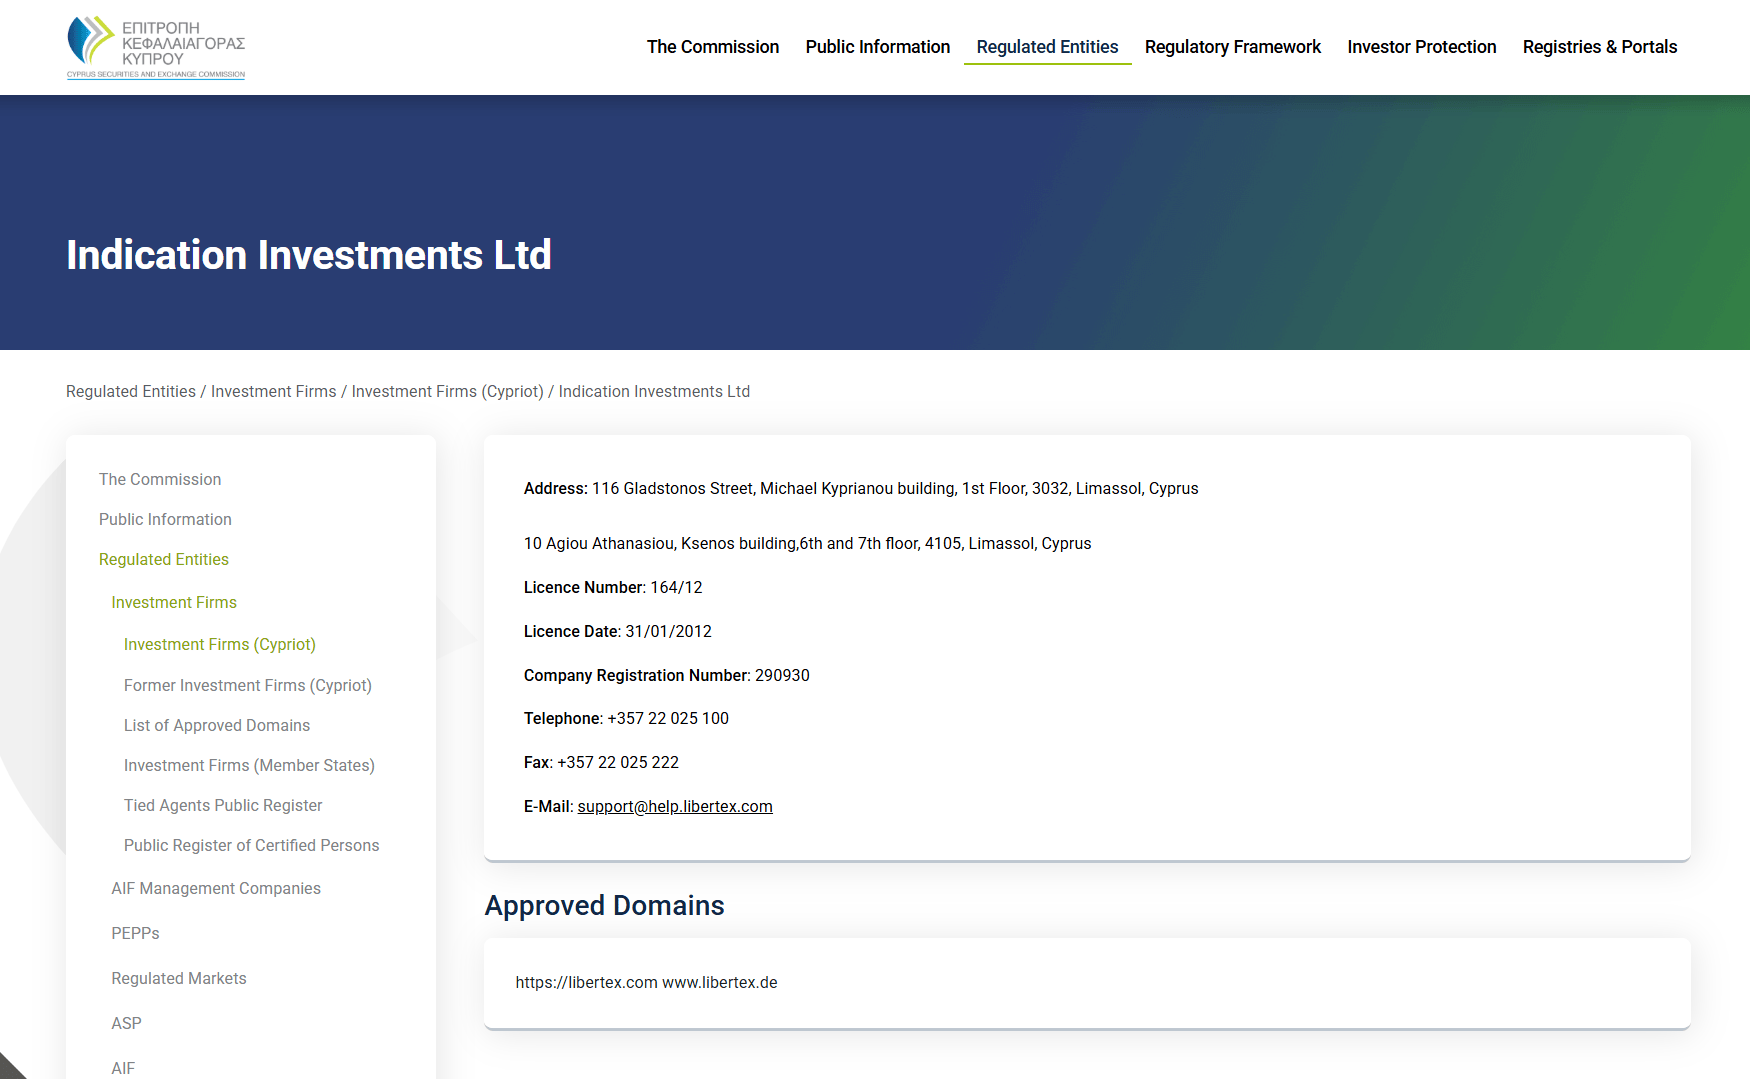Open Investment Firms (Member States) sidebar item
This screenshot has height=1079, width=1750.
[249, 766]
